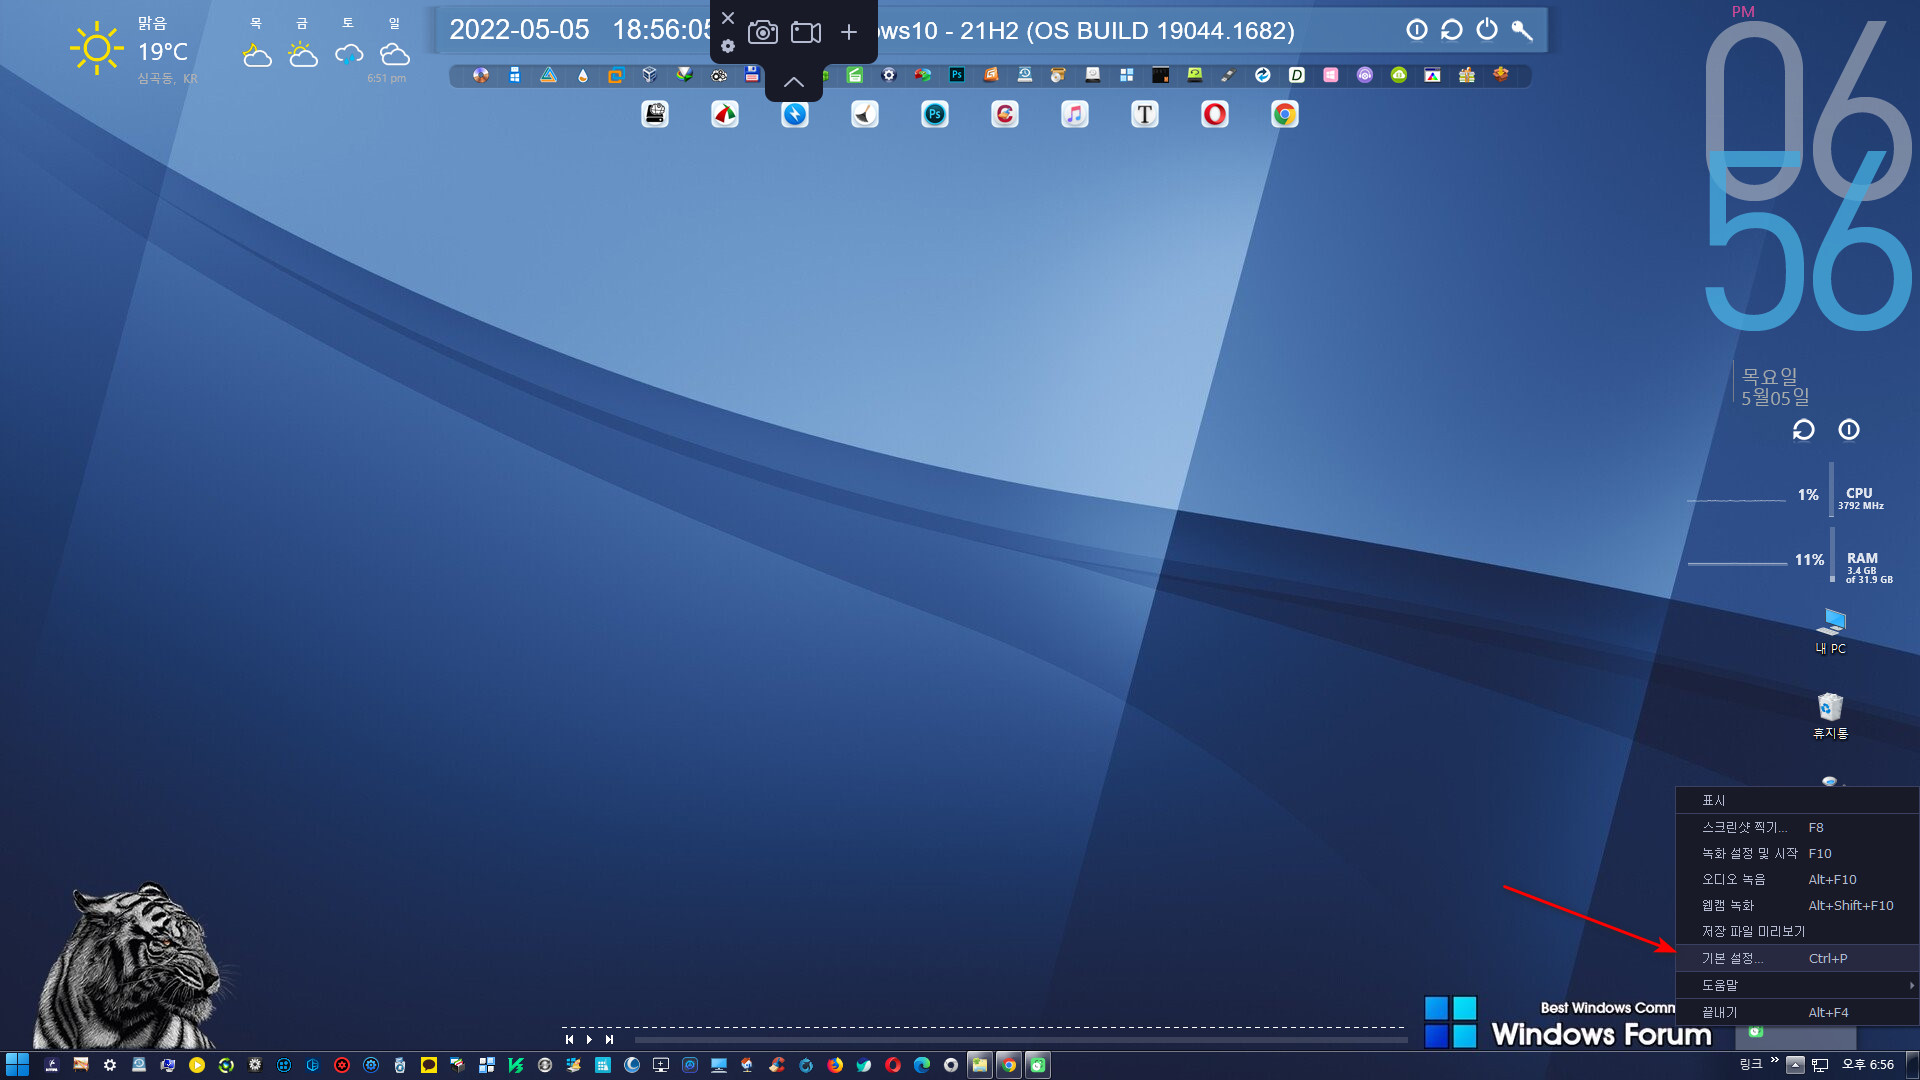Click the white D icon in launcher strip

coord(1297,75)
